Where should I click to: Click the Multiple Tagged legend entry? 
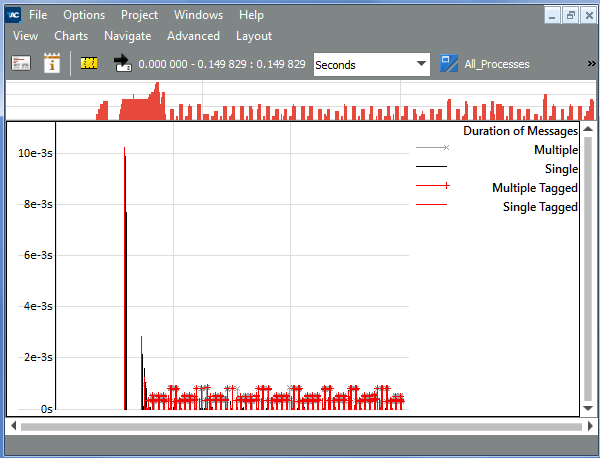(534, 188)
